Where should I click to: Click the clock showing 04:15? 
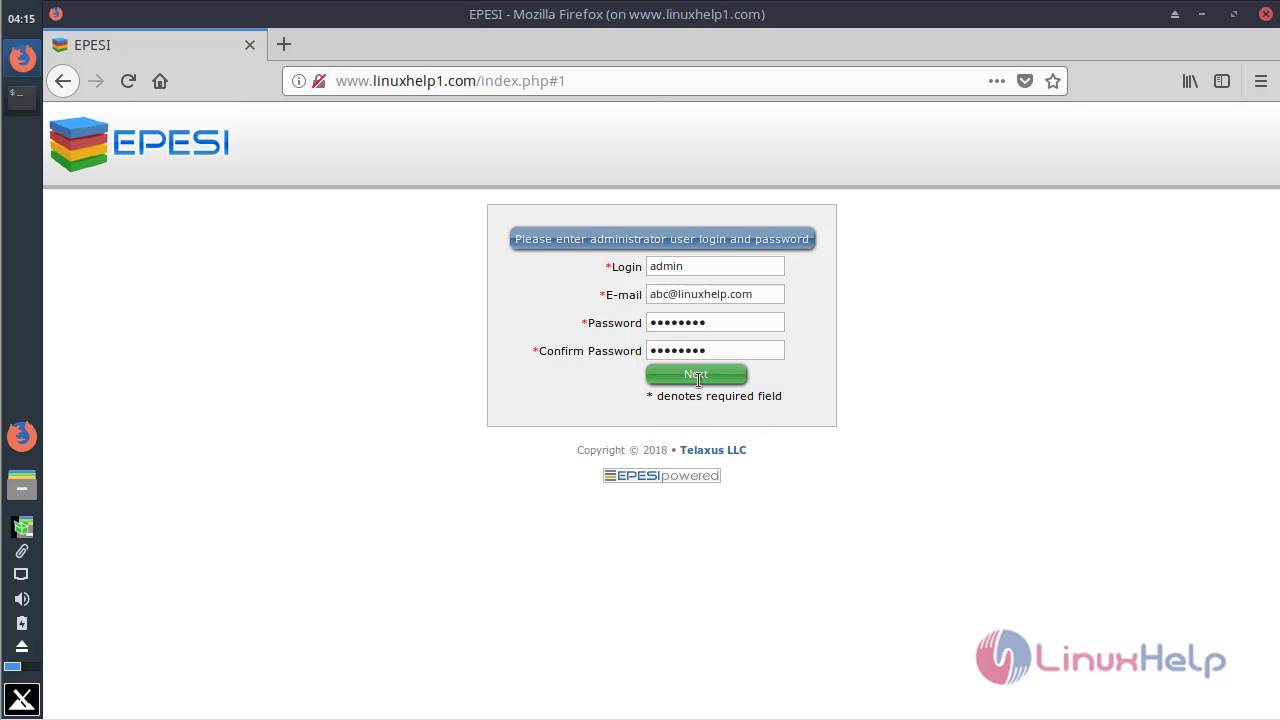(22, 19)
